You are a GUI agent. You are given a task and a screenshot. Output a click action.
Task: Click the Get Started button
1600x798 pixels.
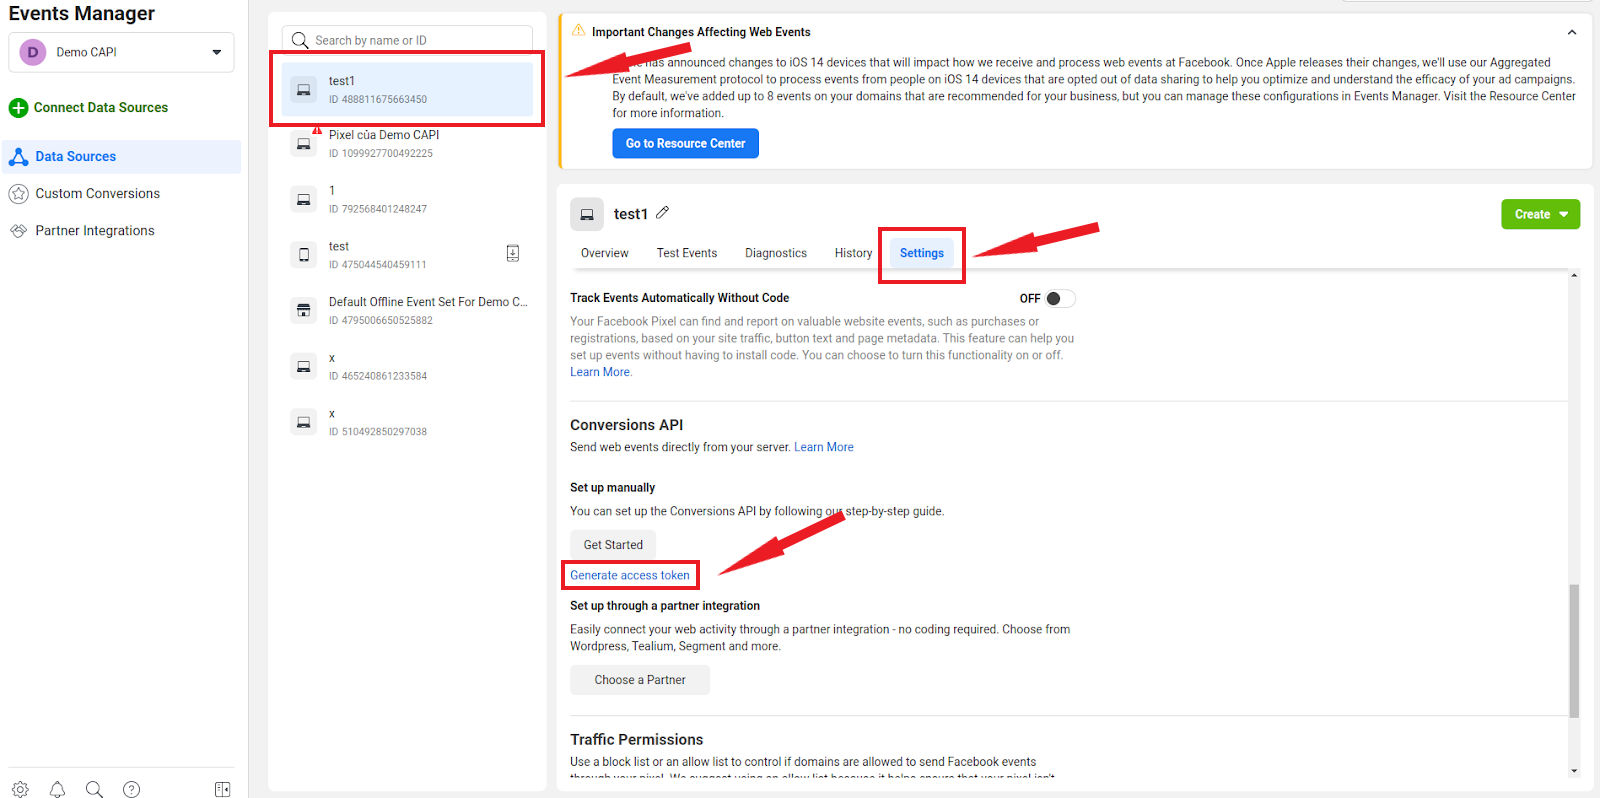point(613,545)
